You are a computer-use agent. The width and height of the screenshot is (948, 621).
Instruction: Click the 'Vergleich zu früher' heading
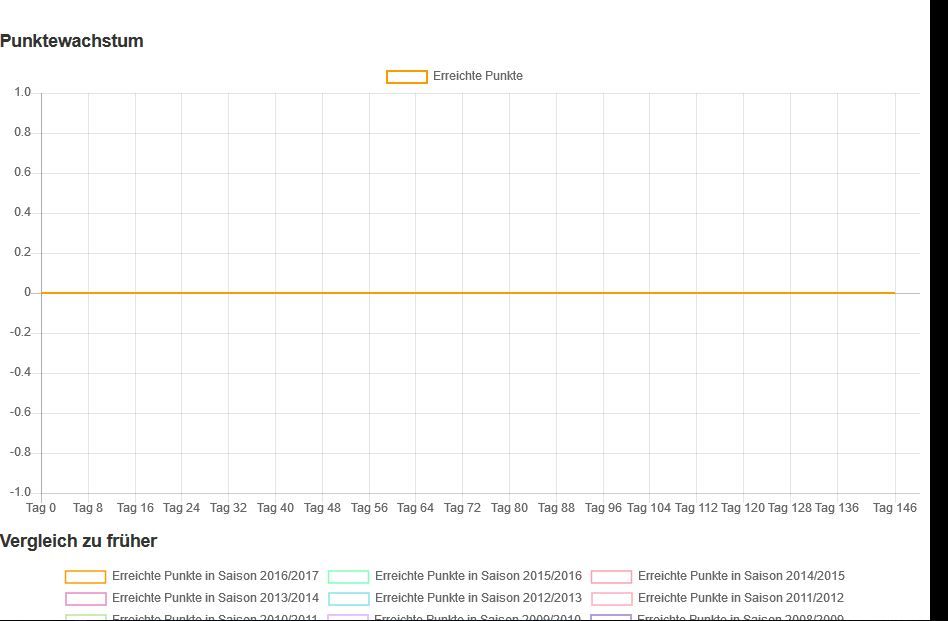(x=78, y=541)
